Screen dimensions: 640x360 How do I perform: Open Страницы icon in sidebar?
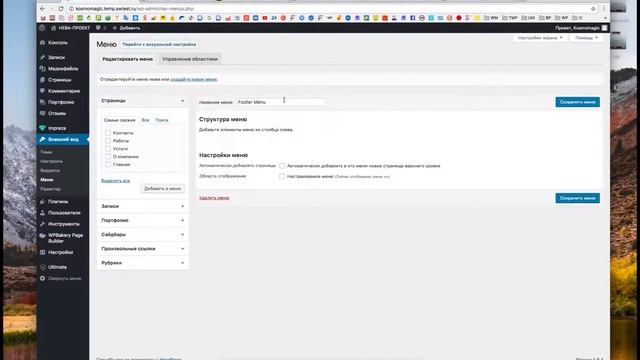coord(42,80)
